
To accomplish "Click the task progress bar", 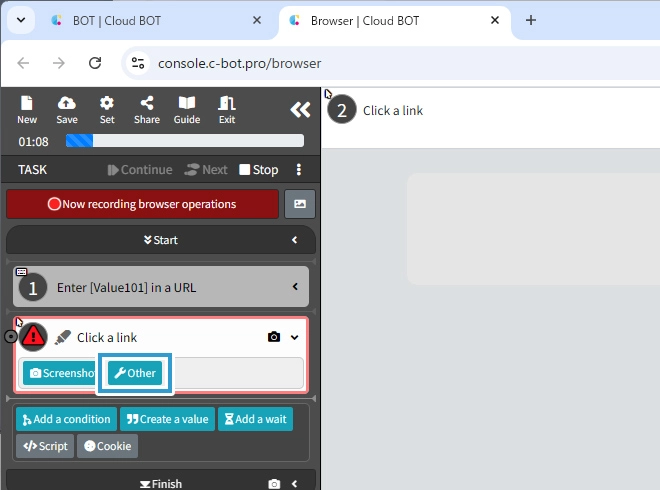I will (x=185, y=141).
